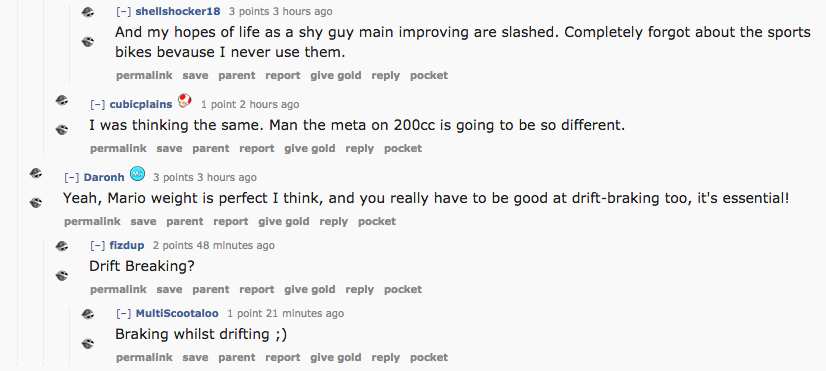The width and height of the screenshot is (826, 371).
Task: Downvote shellshocker18's comment with lower shell icon
Action: click(x=88, y=41)
